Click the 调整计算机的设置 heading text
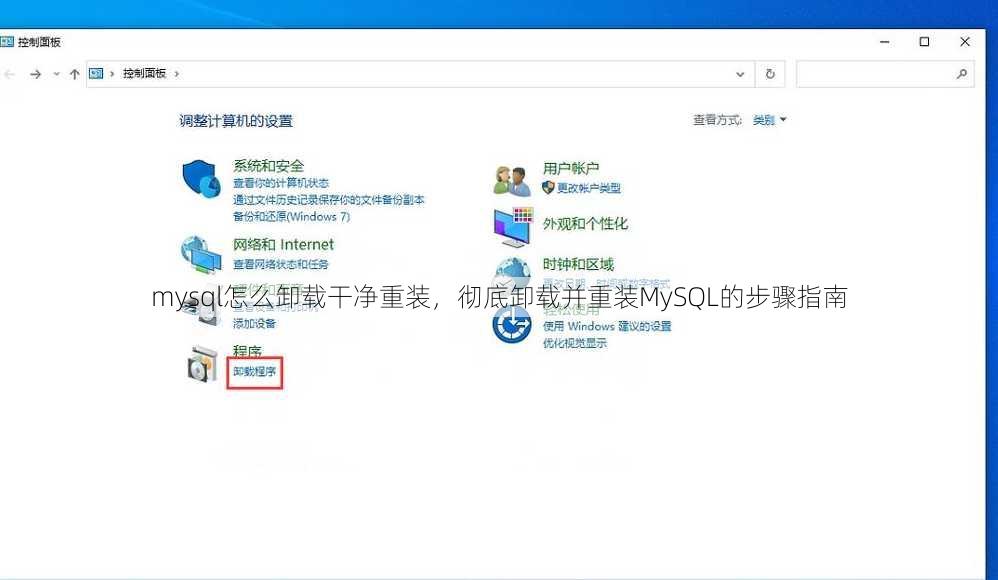The height and width of the screenshot is (580, 998). pyautogui.click(x=236, y=121)
